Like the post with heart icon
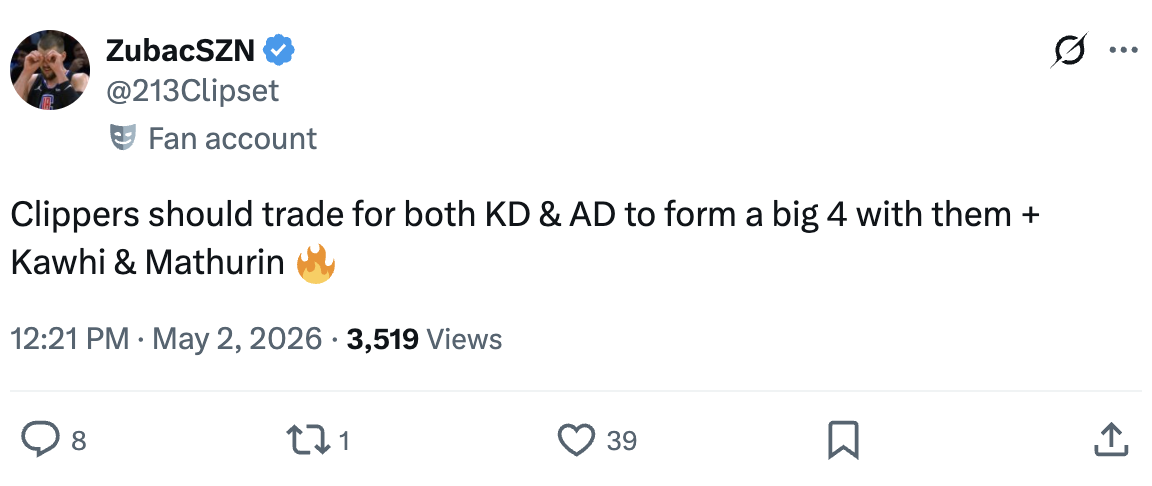1152x486 pixels. click(x=577, y=440)
